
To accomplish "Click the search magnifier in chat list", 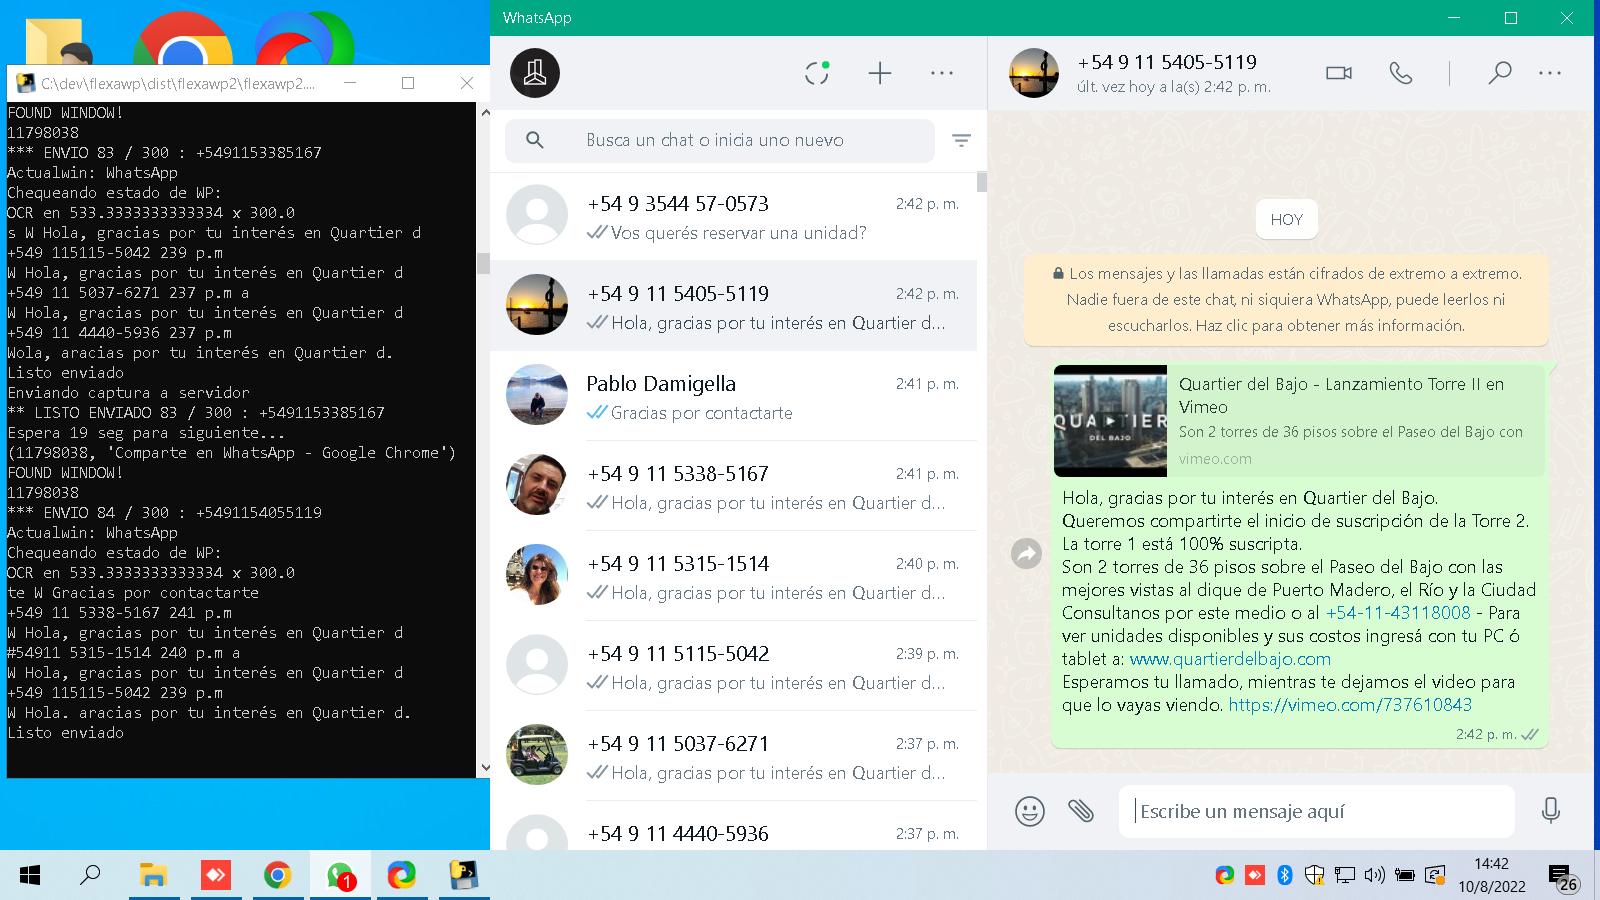I will (535, 140).
